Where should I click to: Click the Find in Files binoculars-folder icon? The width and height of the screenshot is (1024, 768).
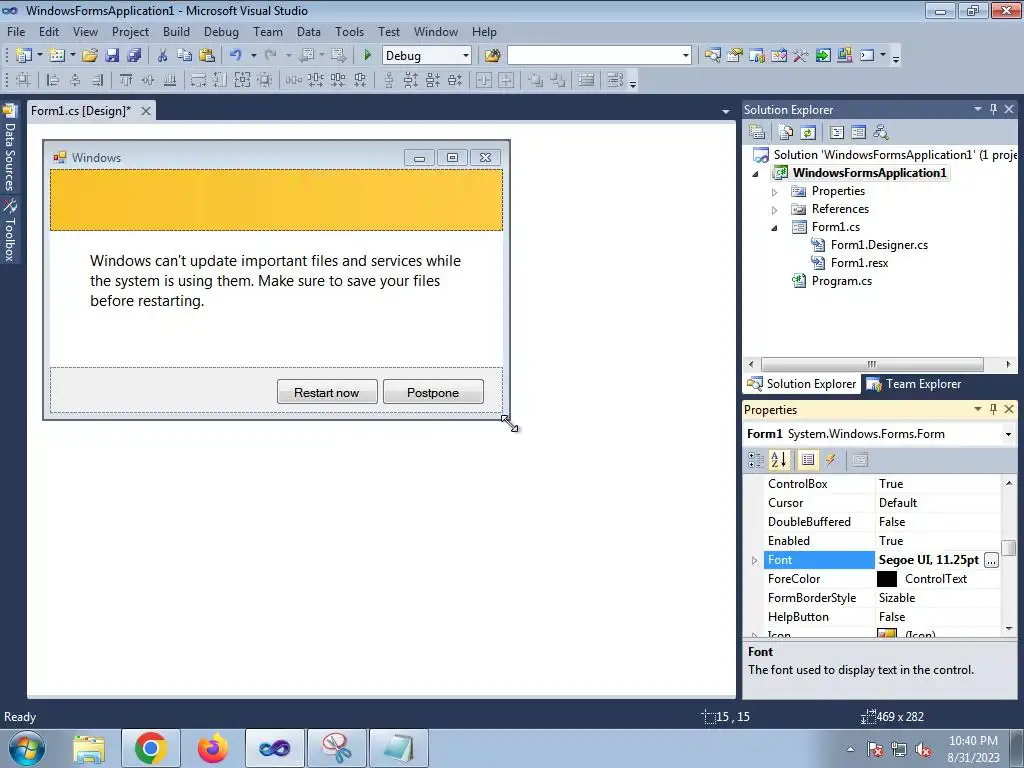point(492,56)
